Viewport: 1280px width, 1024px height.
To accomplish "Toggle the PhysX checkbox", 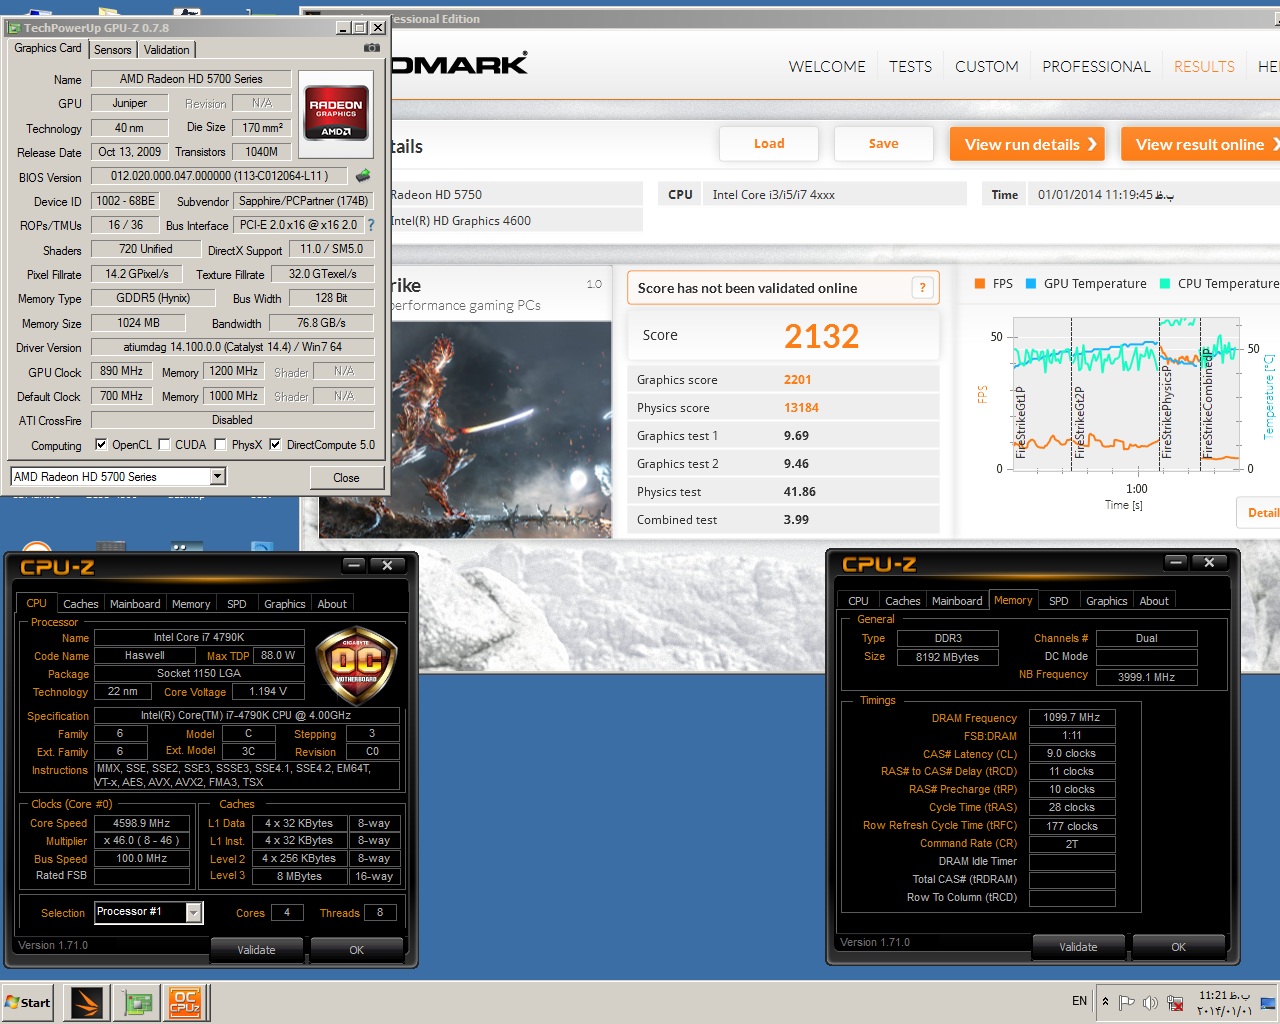I will tap(220, 445).
